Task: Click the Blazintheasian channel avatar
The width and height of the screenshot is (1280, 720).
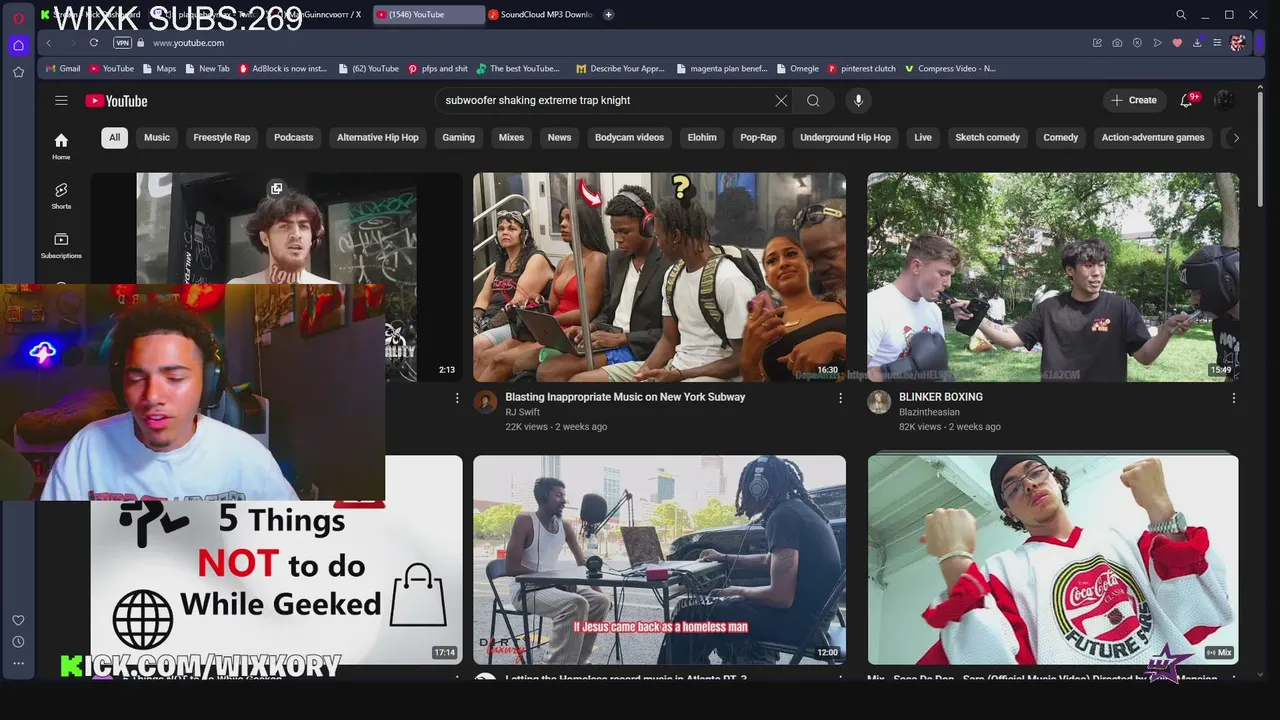Action: (879, 402)
